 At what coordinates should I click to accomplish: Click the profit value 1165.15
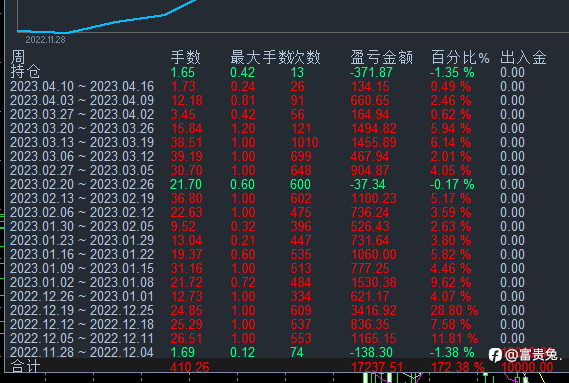[x=373, y=338]
